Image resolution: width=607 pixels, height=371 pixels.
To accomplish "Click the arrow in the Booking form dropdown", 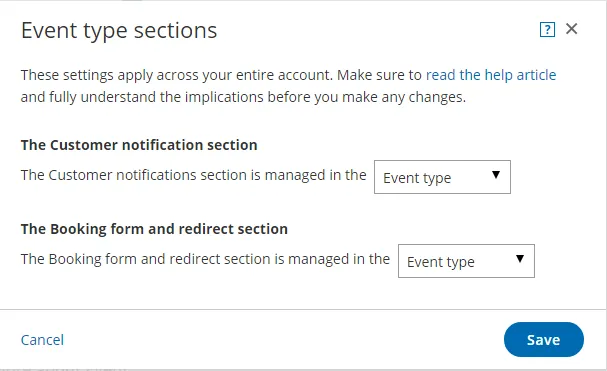I will [x=520, y=259].
